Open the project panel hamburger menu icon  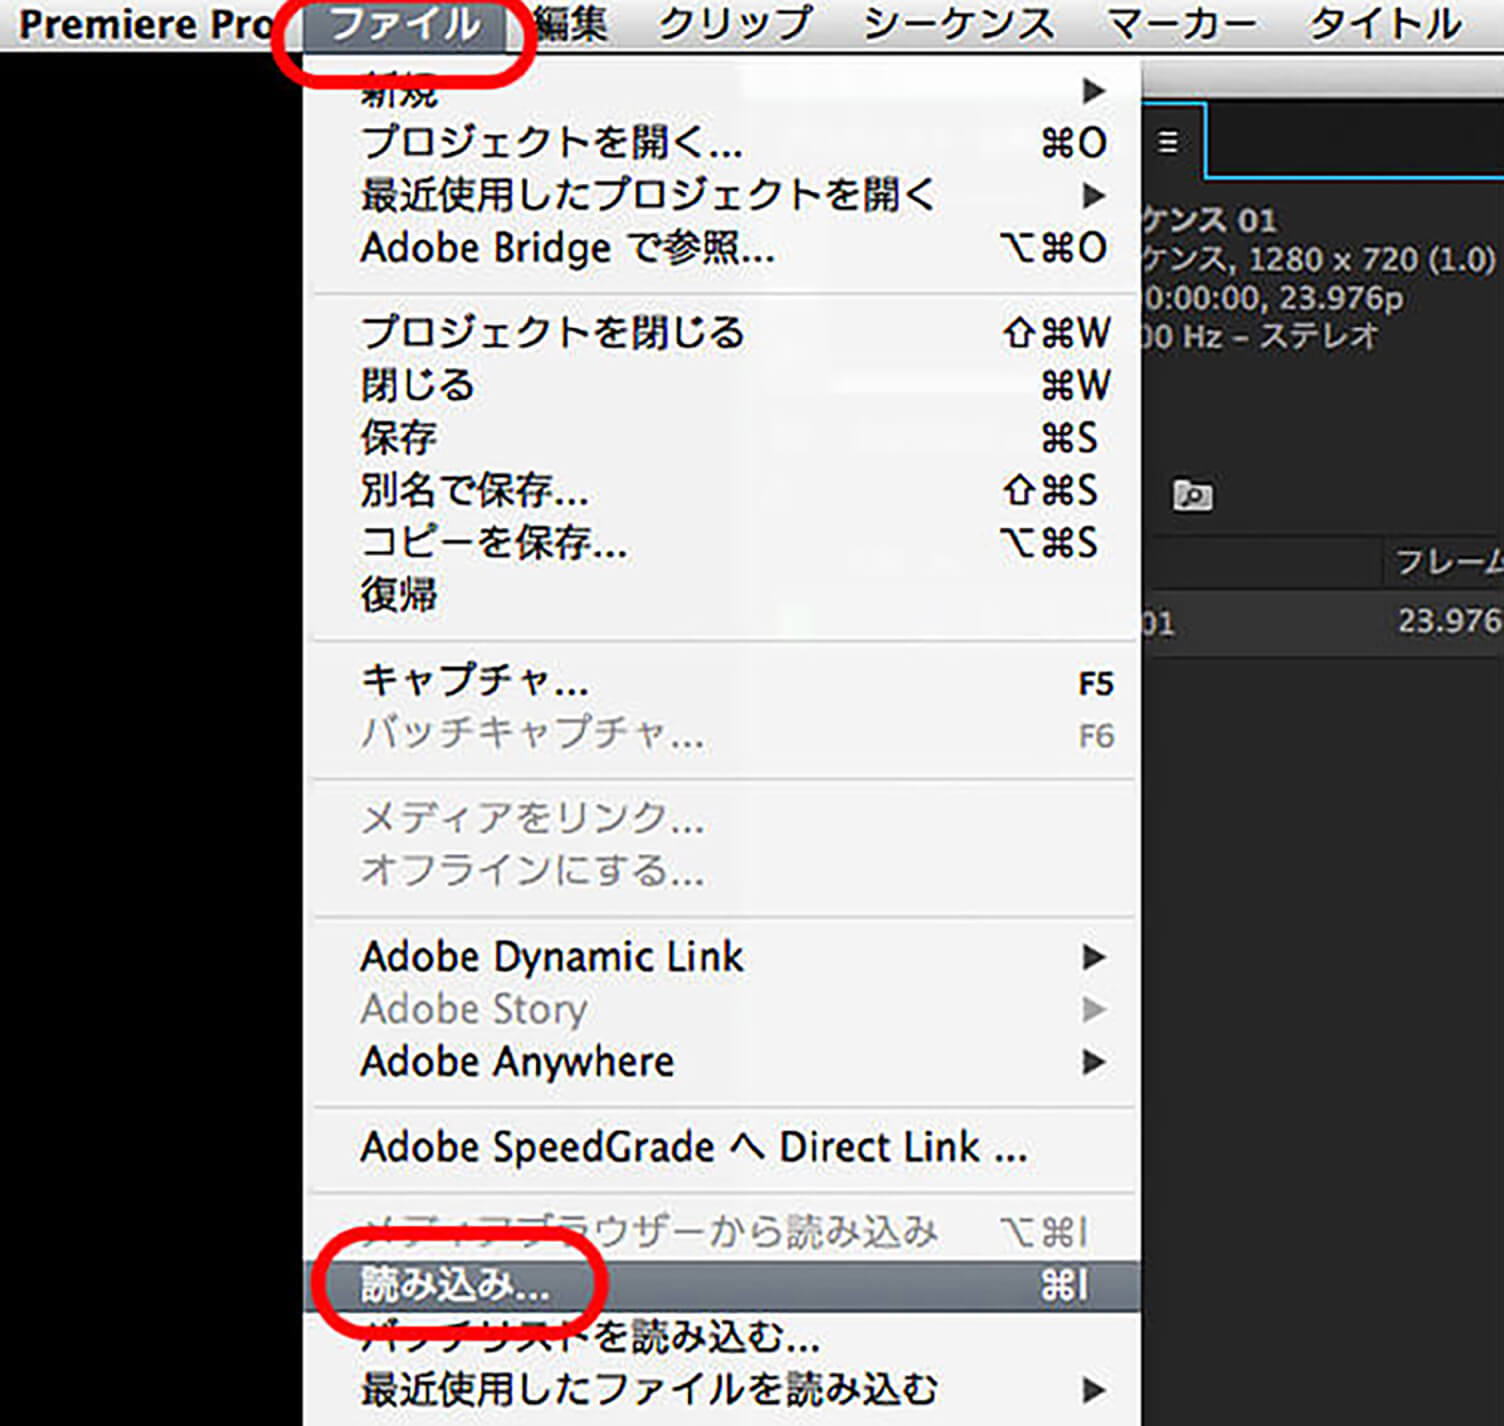(1167, 142)
